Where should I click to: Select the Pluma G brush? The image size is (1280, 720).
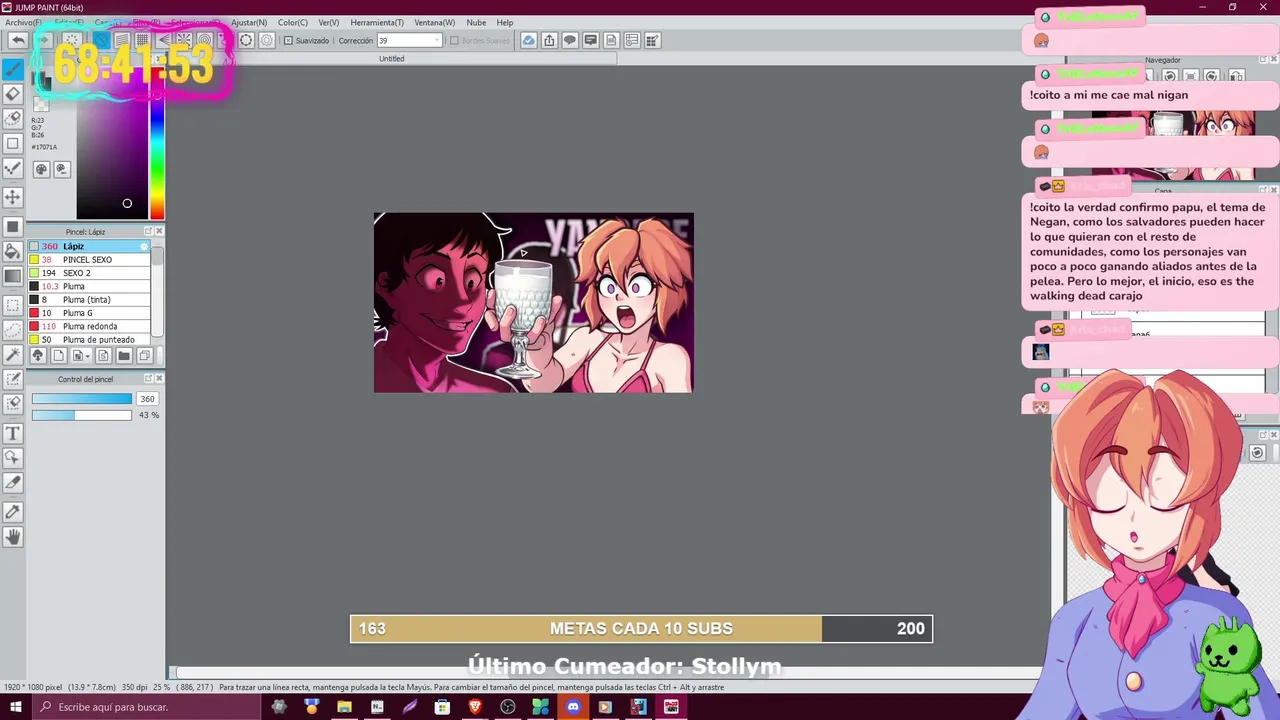pyautogui.click(x=89, y=313)
